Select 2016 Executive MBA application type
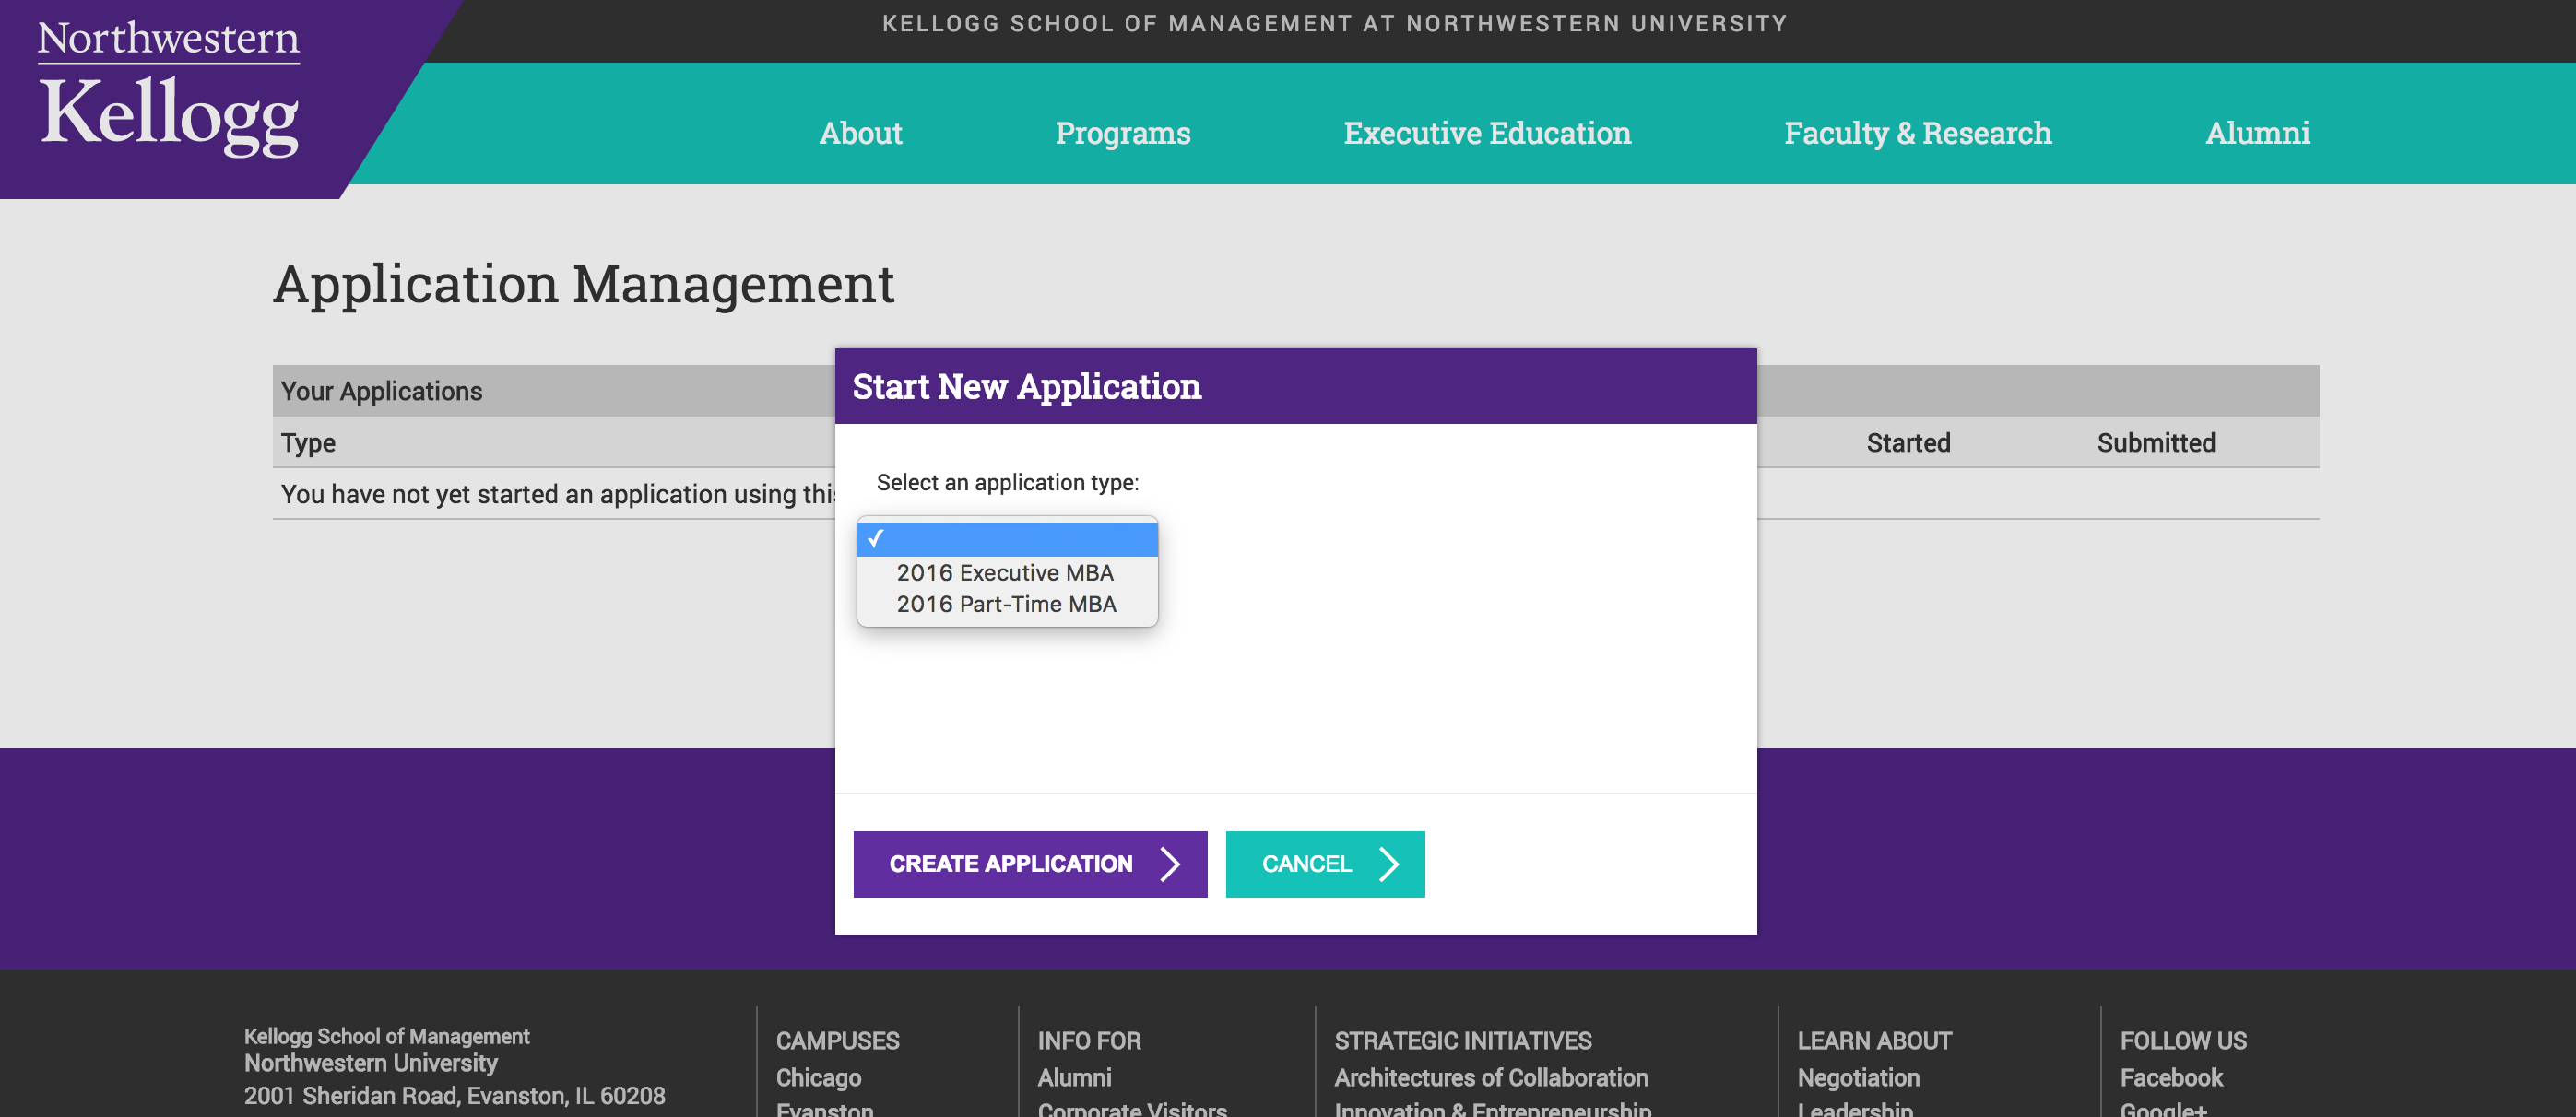This screenshot has width=2576, height=1117. click(1005, 573)
